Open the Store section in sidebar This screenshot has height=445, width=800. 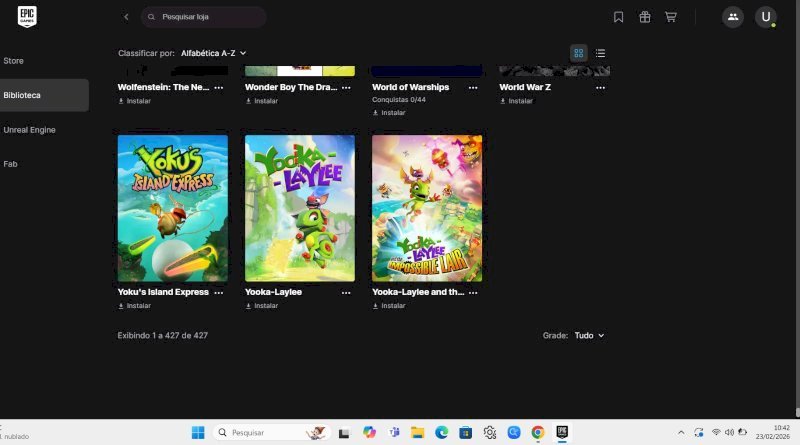tap(14, 61)
